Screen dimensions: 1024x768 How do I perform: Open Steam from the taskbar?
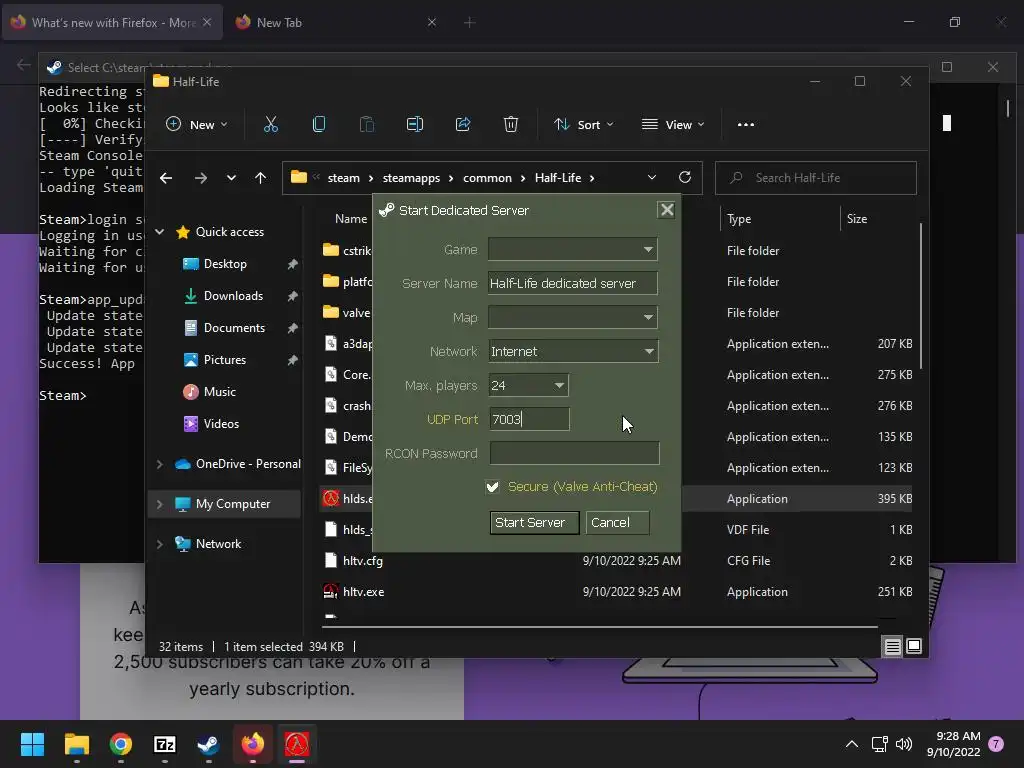(208, 744)
